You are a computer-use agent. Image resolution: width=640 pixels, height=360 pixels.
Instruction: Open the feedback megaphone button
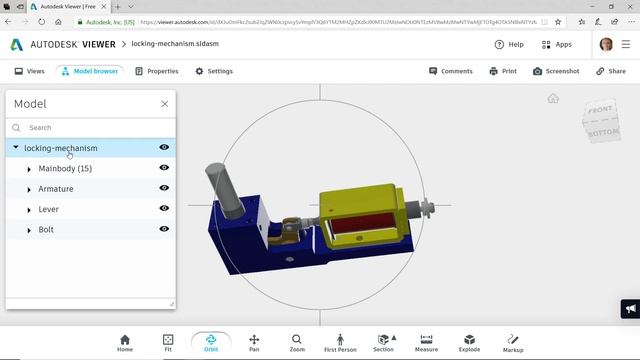[630, 309]
